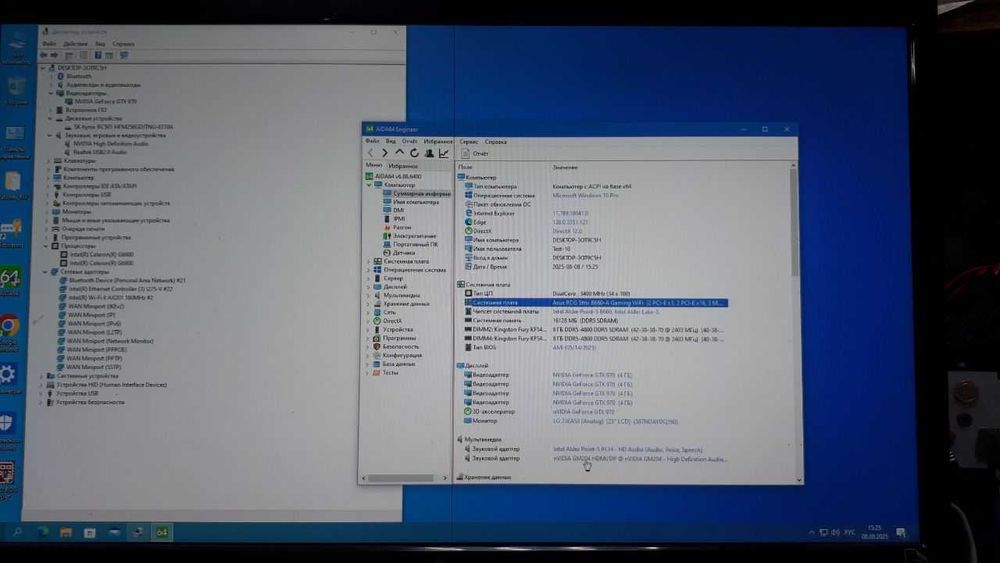Open Справка menu in AIDA64
The width and height of the screenshot is (1000, 563).
[x=496, y=142]
